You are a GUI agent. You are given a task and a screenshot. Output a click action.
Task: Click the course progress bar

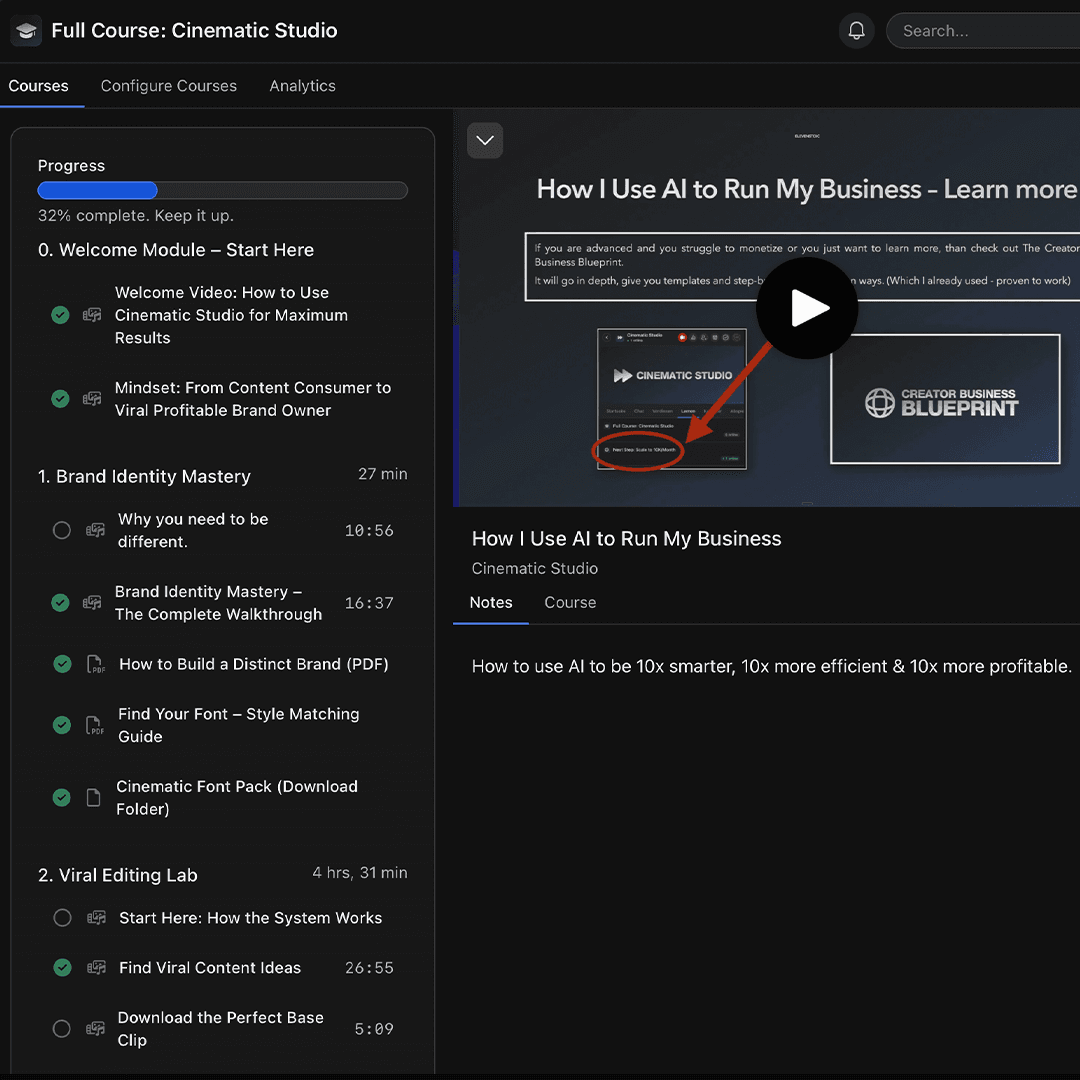222,190
